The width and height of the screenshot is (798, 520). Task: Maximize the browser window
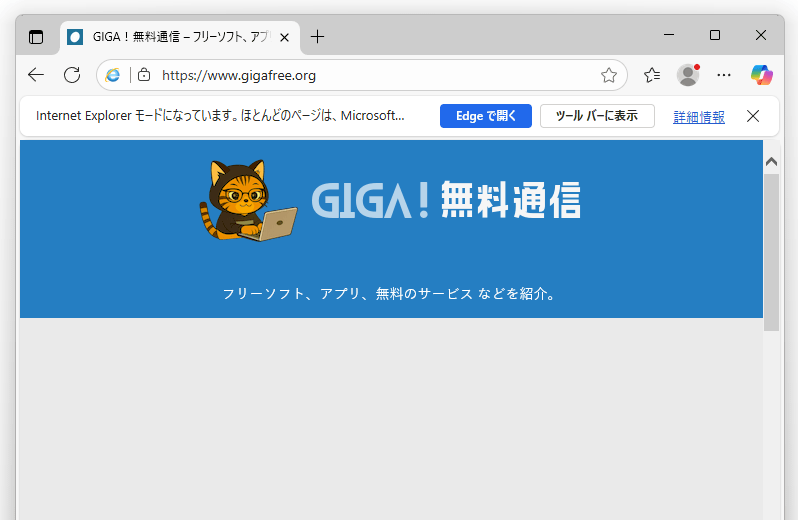(x=715, y=35)
